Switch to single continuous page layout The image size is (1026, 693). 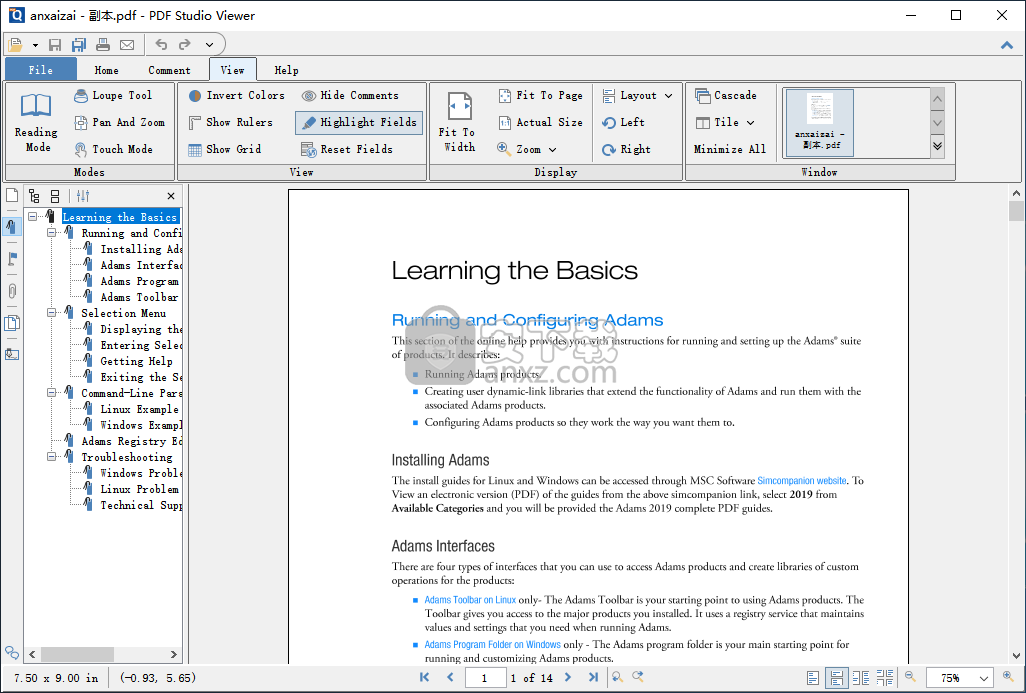click(x=836, y=678)
